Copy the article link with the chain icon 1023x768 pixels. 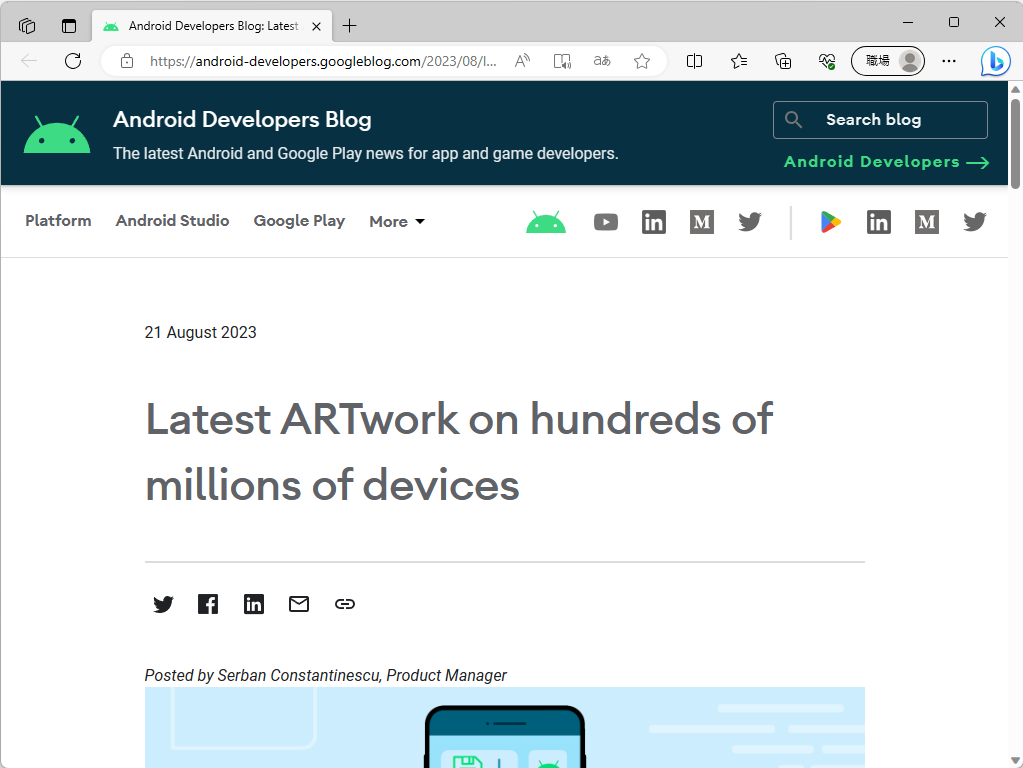[344, 604]
